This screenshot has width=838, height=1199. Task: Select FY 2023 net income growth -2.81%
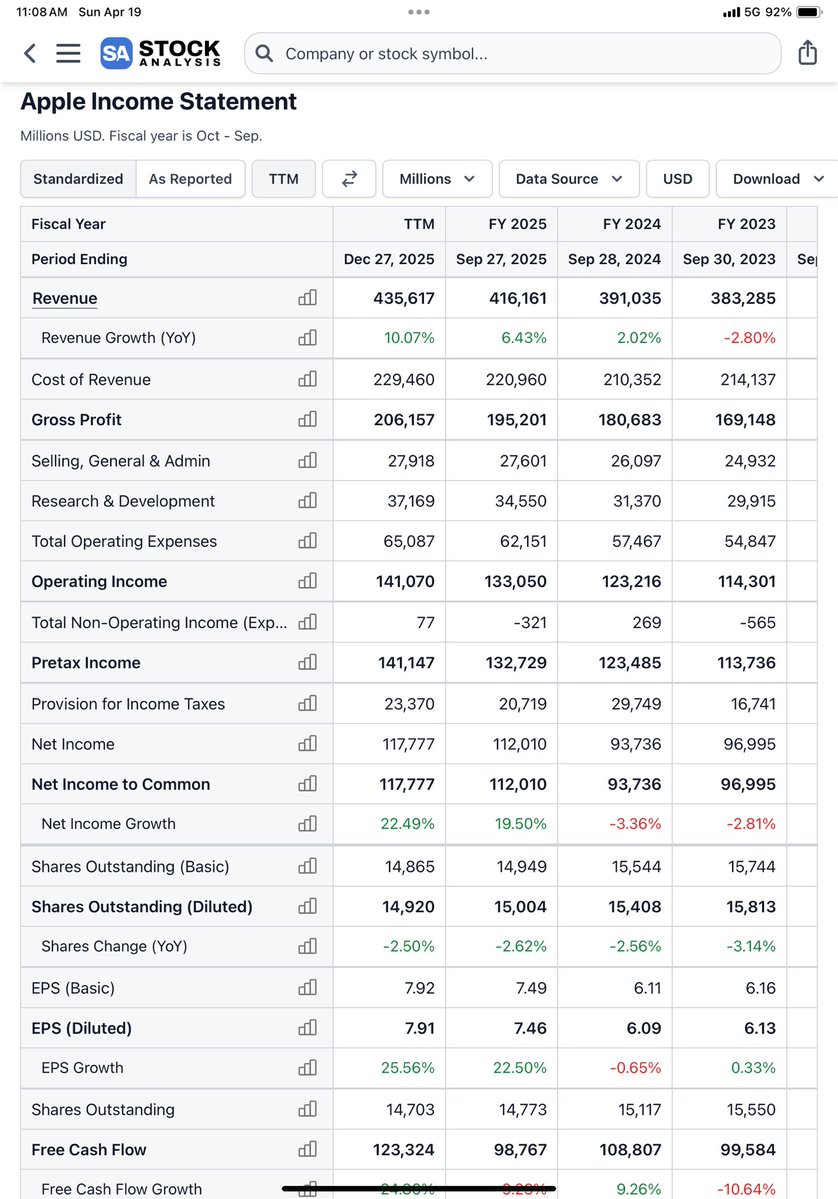749,824
